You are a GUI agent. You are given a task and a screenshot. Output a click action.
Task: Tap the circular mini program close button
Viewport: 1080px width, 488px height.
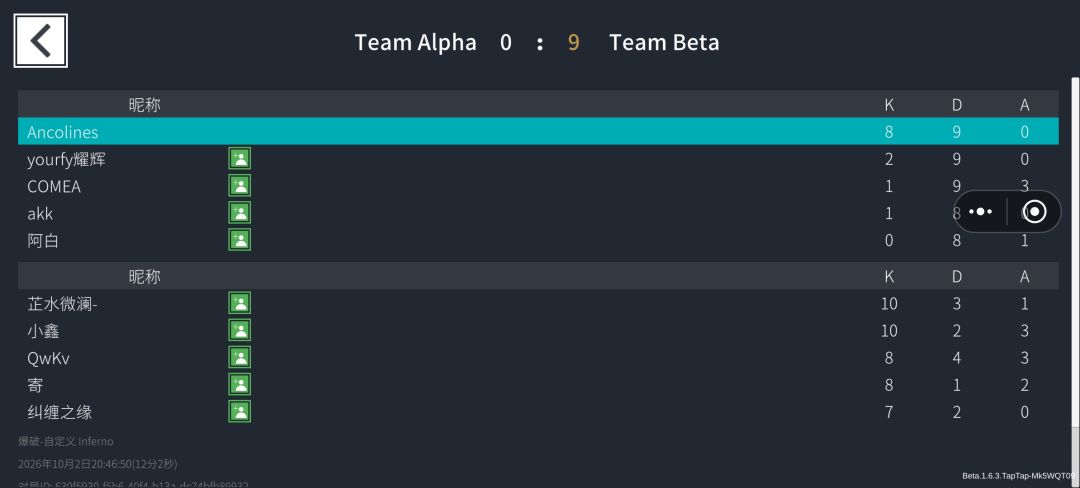(1034, 211)
